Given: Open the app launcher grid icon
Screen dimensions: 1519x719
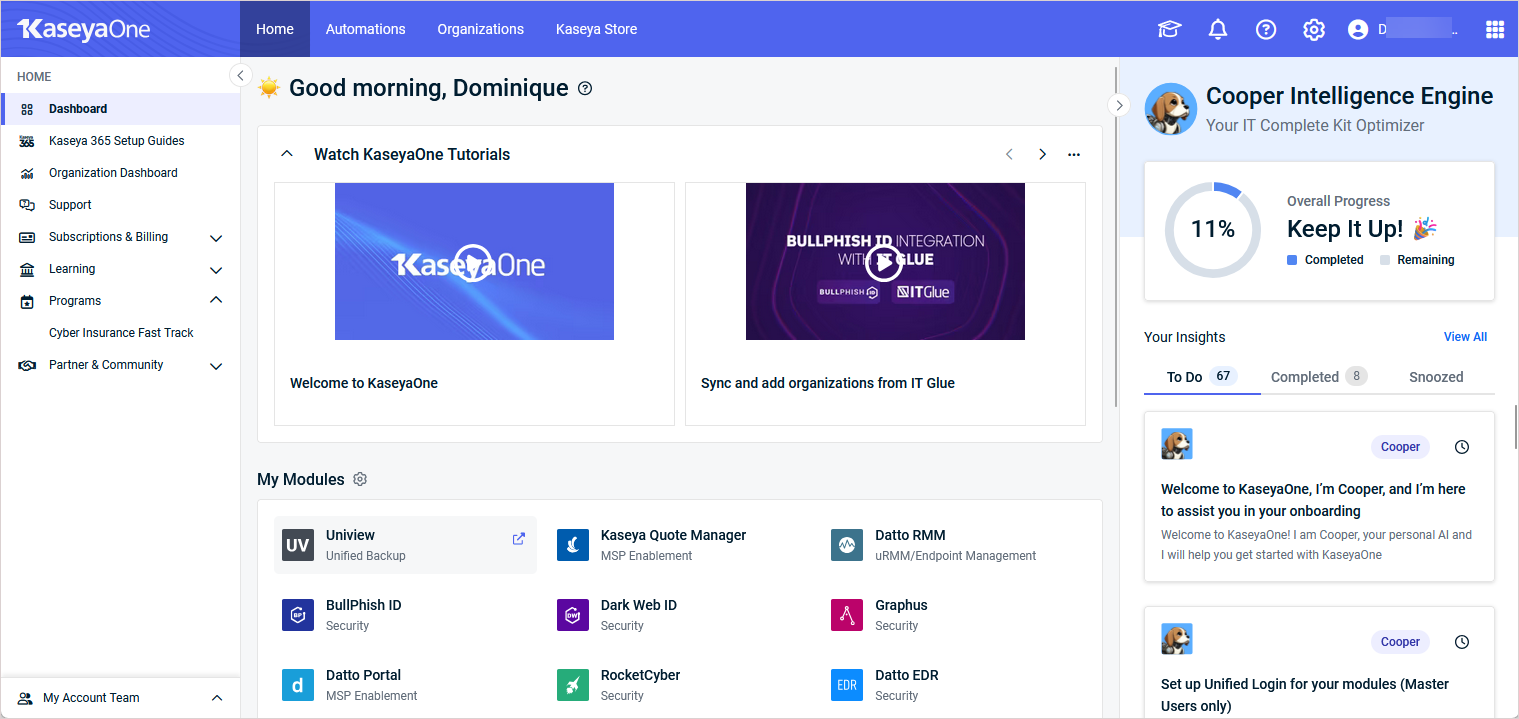Looking at the screenshot, I should coord(1494,30).
